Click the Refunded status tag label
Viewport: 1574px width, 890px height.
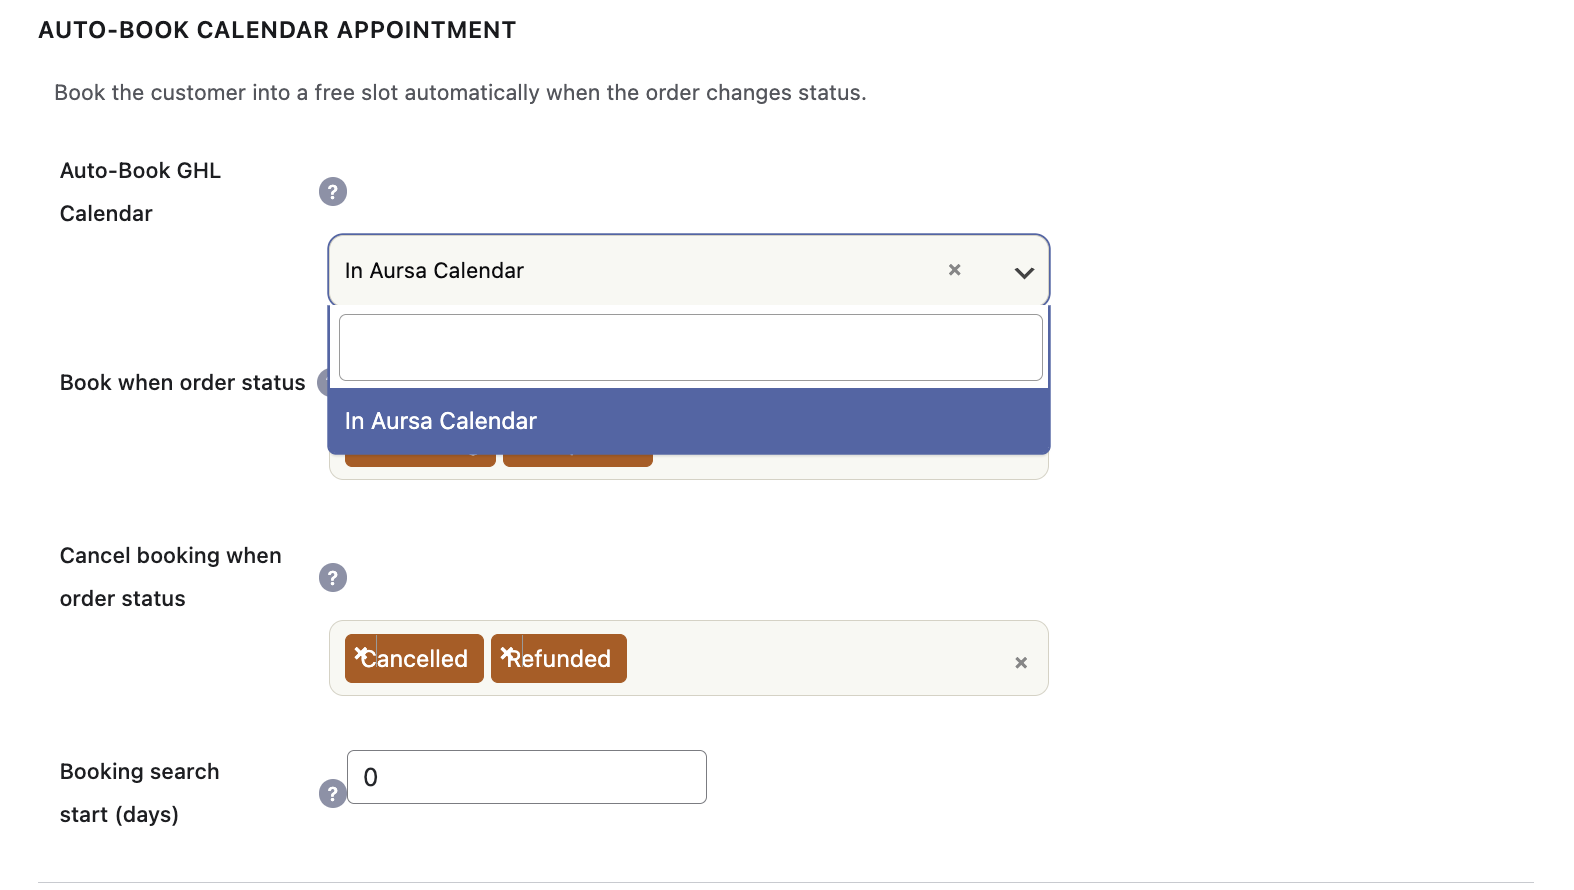(x=560, y=659)
